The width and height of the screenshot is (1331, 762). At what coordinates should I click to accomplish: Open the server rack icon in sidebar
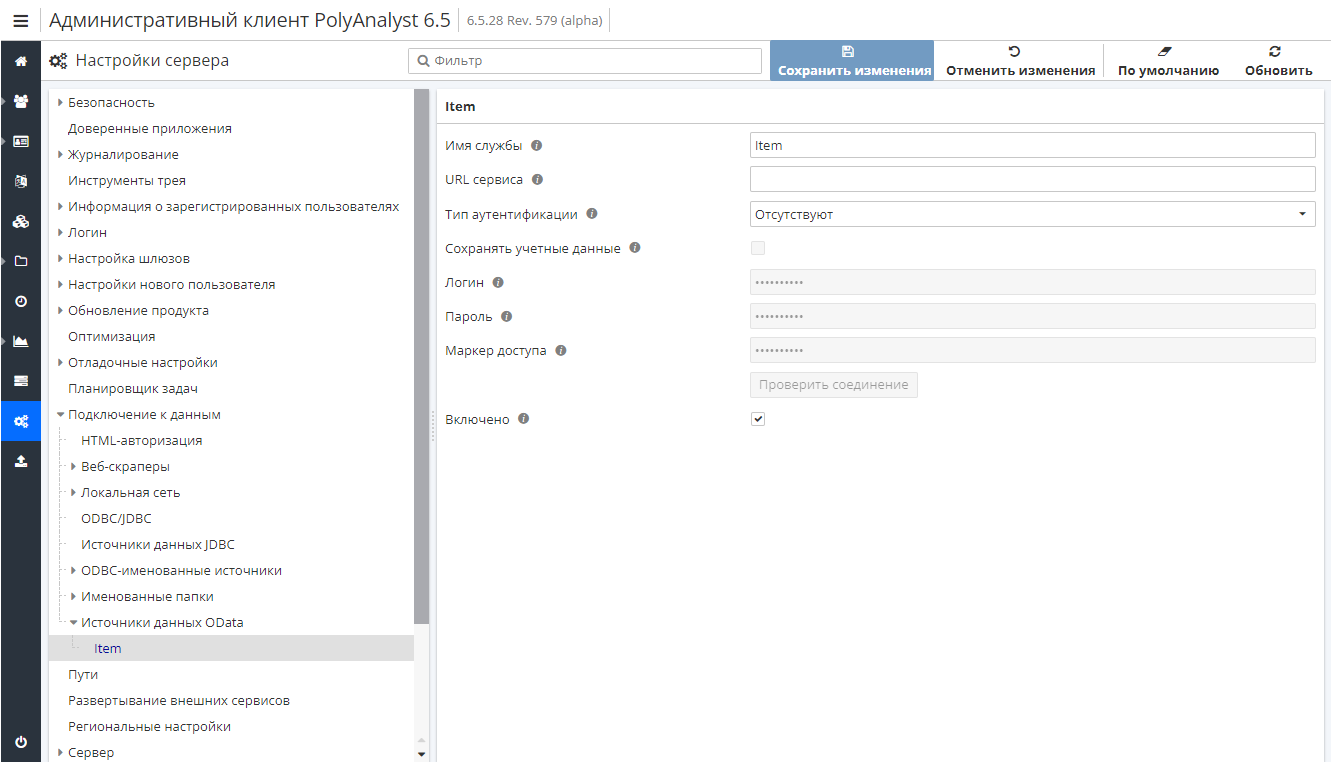[x=21, y=381]
